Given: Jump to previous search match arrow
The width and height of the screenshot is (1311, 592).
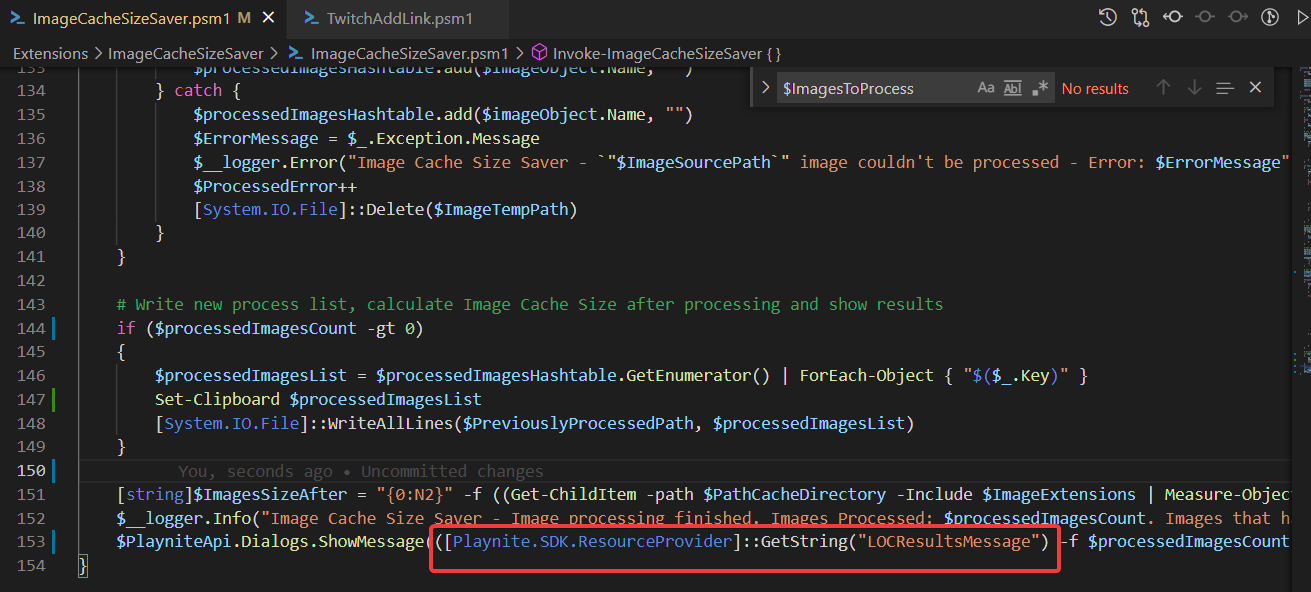Looking at the screenshot, I should coord(1163,88).
